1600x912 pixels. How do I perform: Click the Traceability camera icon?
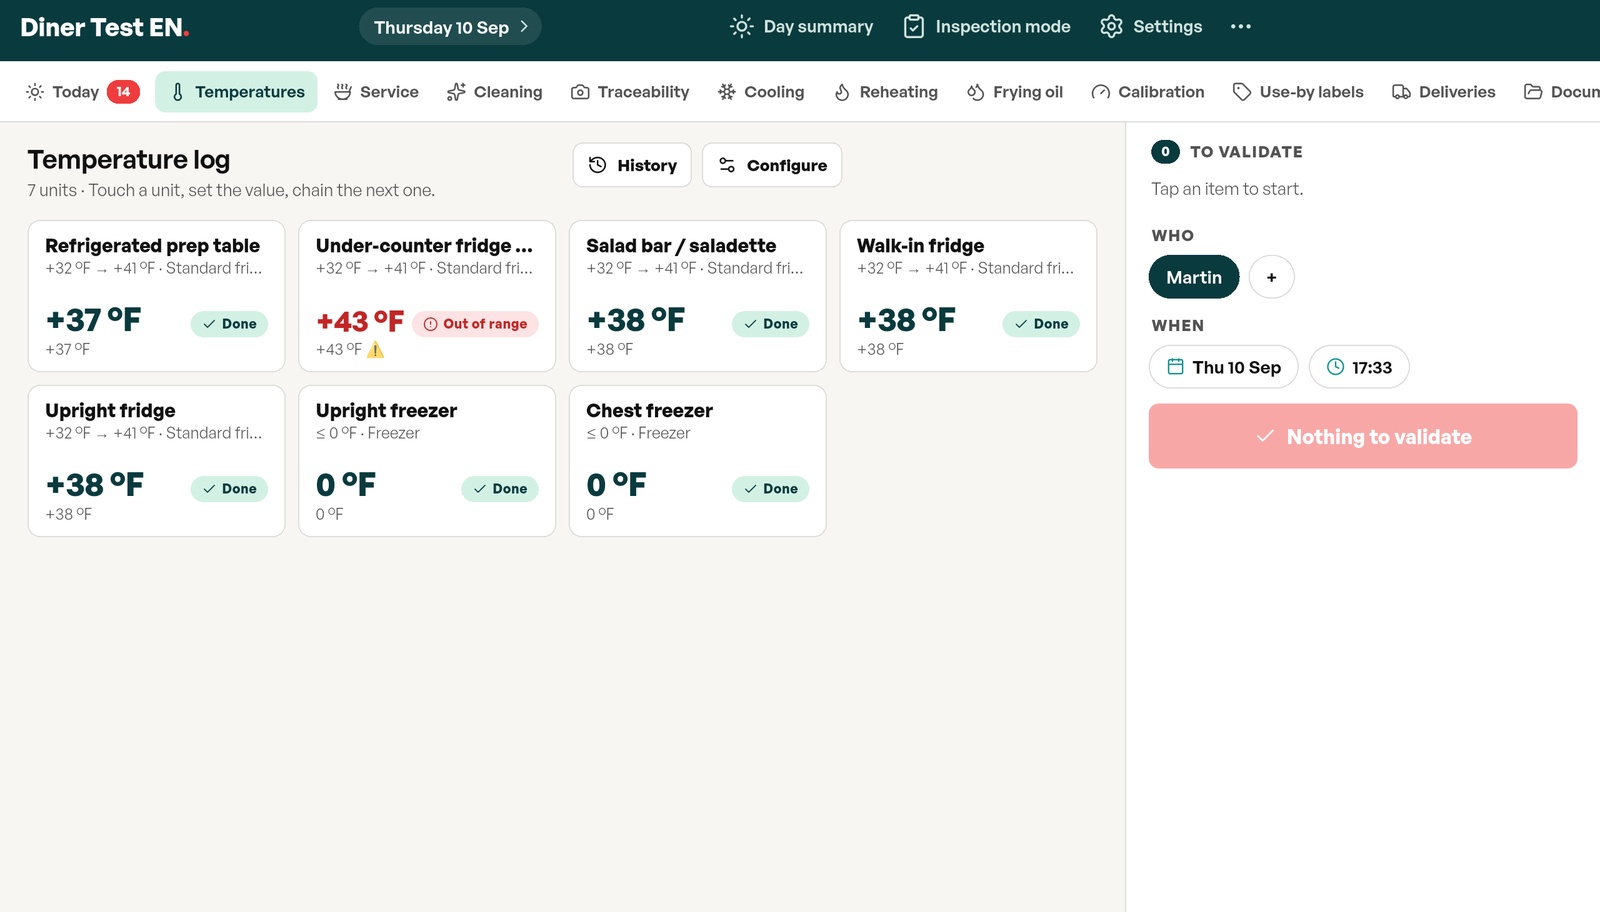580,92
